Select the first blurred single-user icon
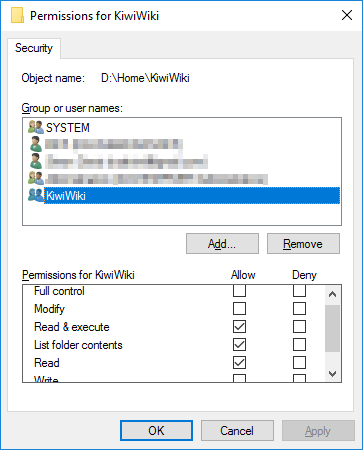363x450 pixels. [36, 144]
